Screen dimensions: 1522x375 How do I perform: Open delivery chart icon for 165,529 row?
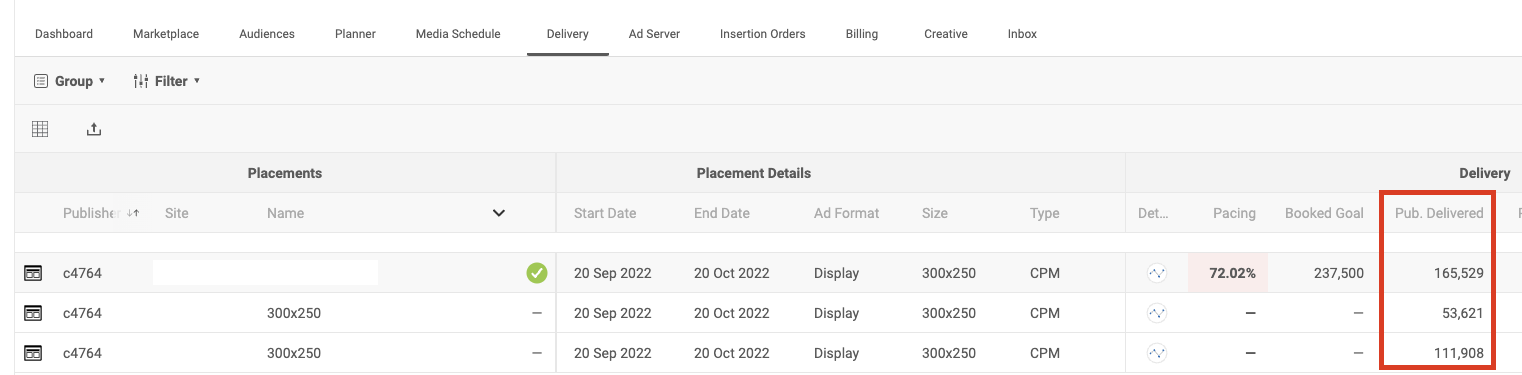click(x=1157, y=273)
